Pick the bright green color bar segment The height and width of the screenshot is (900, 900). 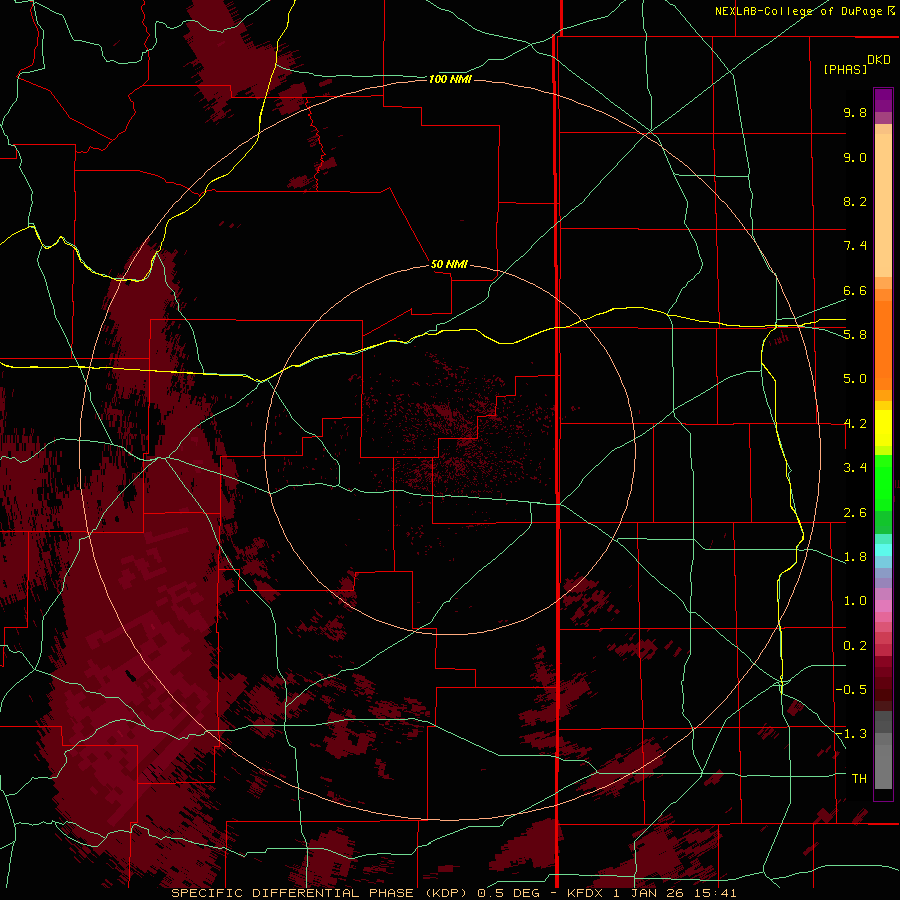(x=883, y=482)
